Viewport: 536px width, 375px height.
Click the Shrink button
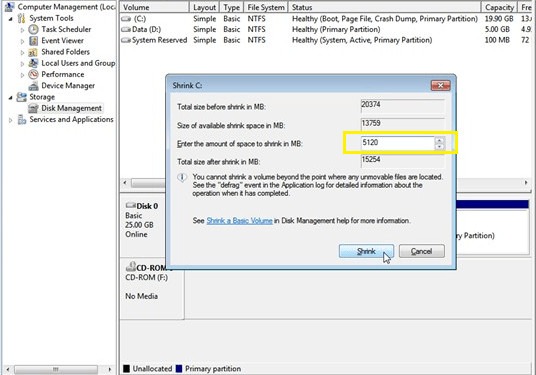point(366,251)
